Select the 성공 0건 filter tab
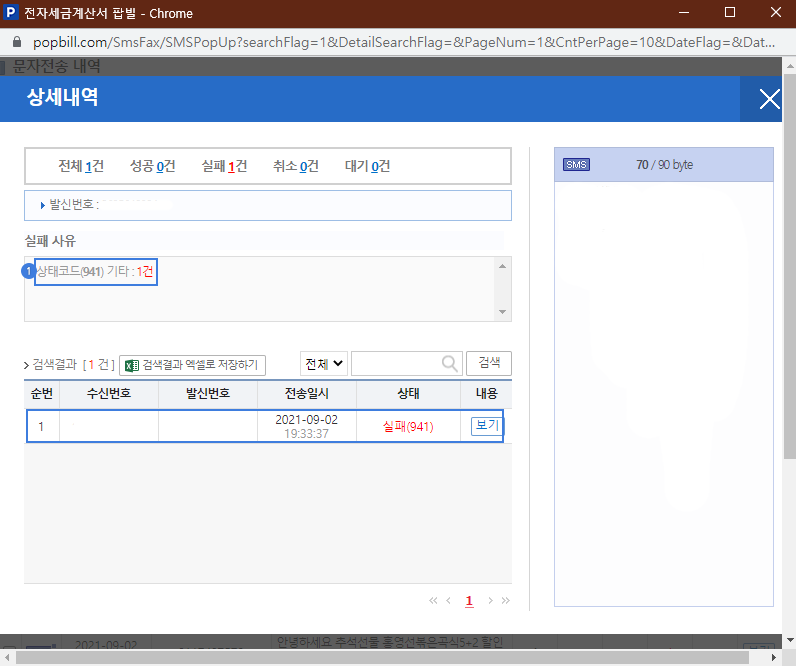 (152, 166)
